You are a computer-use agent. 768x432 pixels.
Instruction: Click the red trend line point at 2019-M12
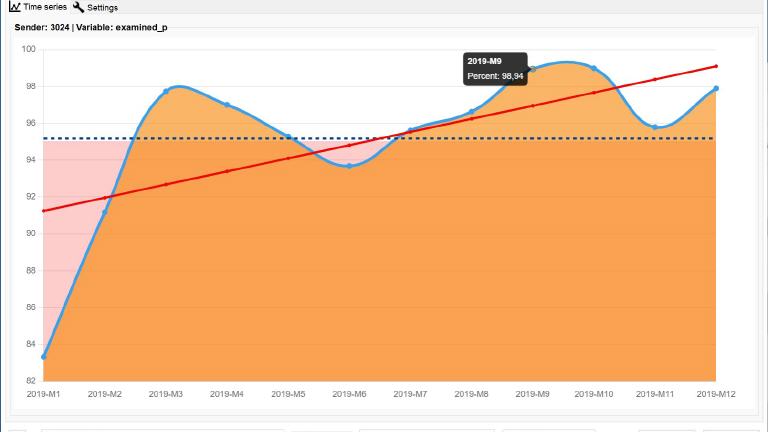tap(716, 66)
